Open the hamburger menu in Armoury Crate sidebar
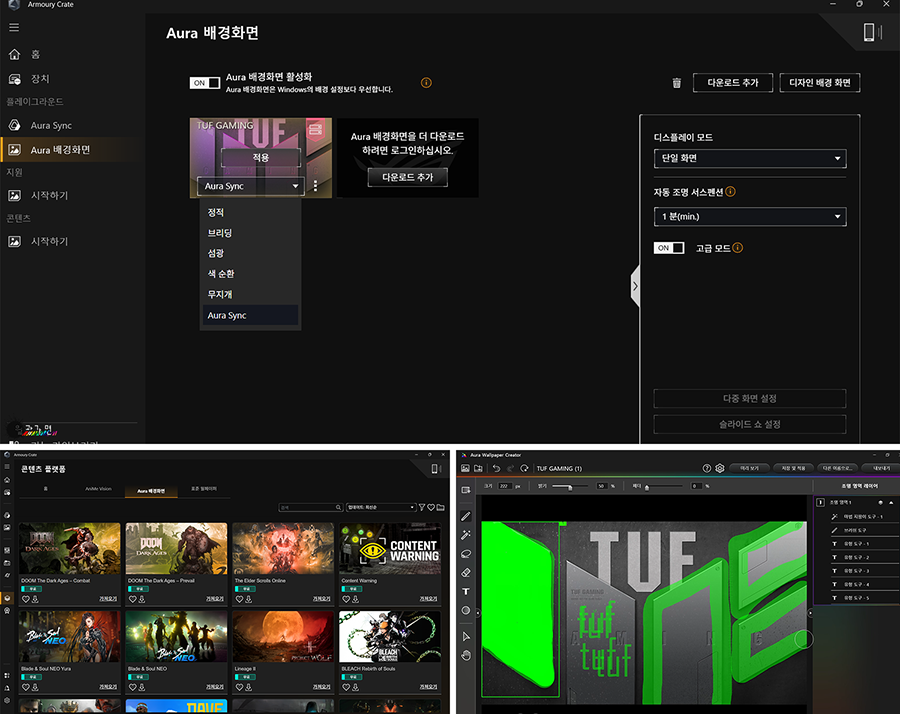900x714 pixels. [14, 27]
